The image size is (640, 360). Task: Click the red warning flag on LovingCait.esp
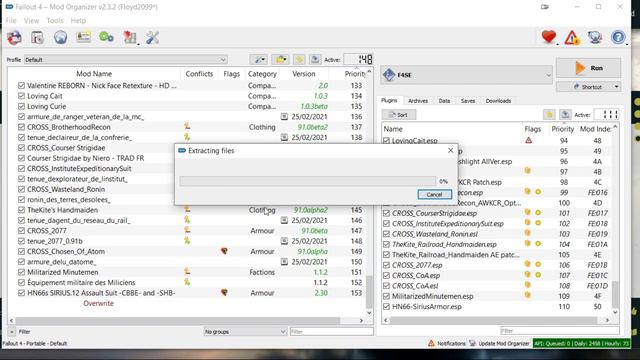coord(529,140)
